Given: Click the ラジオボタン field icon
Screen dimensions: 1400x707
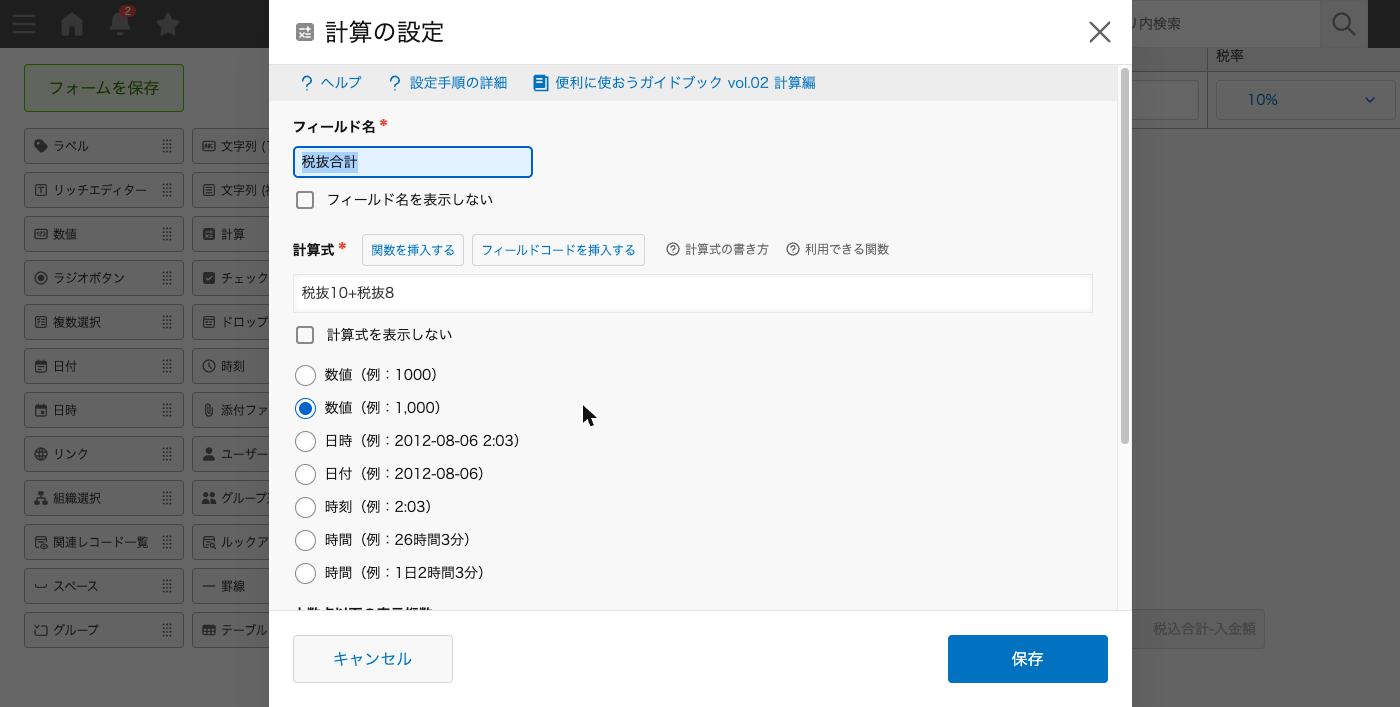Looking at the screenshot, I should (41, 278).
